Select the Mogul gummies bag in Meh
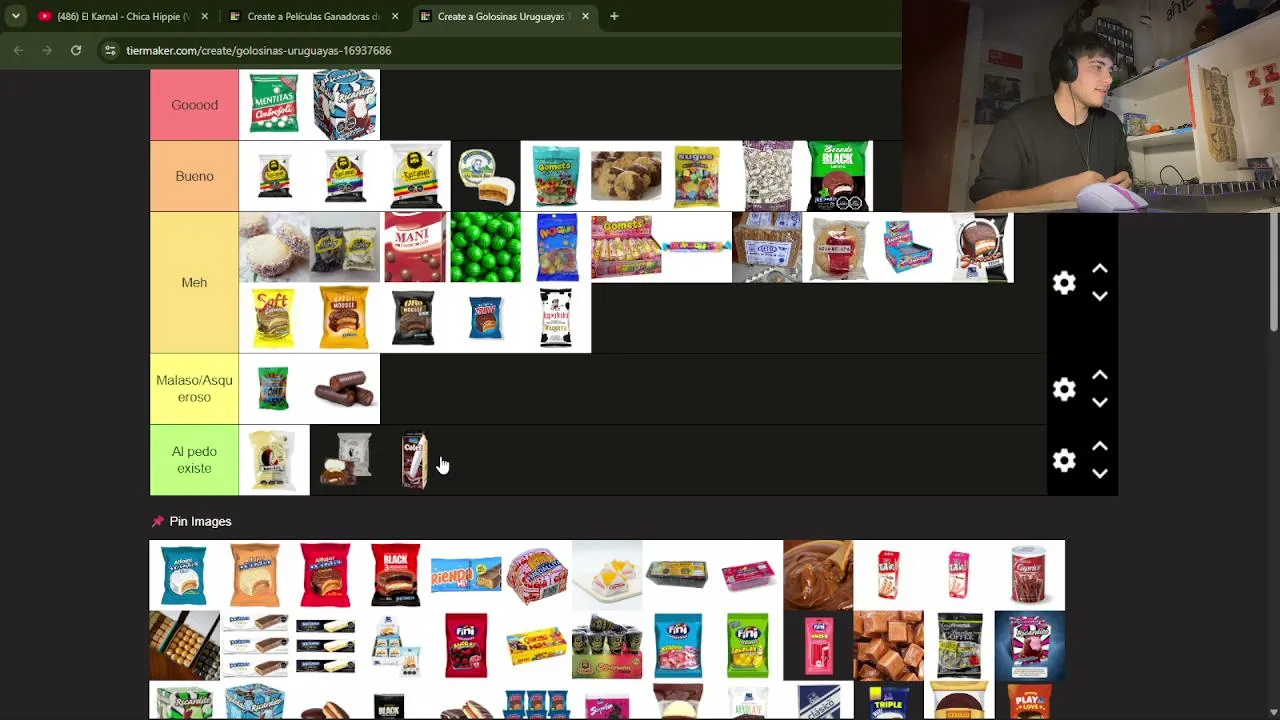1280x720 pixels. pyautogui.click(x=556, y=247)
